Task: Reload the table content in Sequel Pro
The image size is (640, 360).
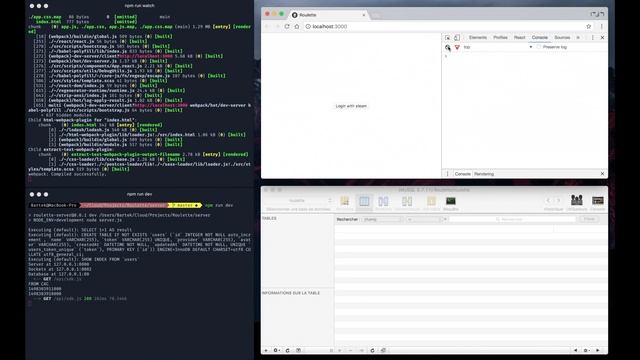Action: [372, 351]
